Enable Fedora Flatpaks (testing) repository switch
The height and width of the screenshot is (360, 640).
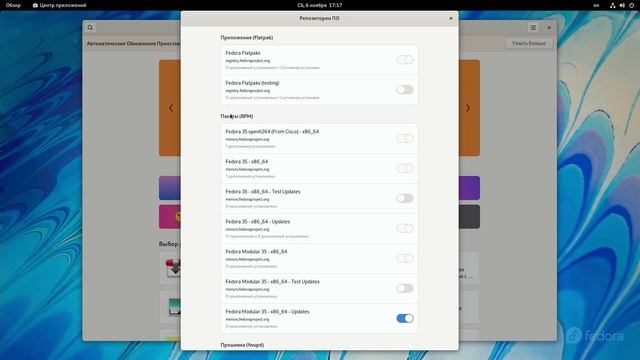(x=404, y=89)
